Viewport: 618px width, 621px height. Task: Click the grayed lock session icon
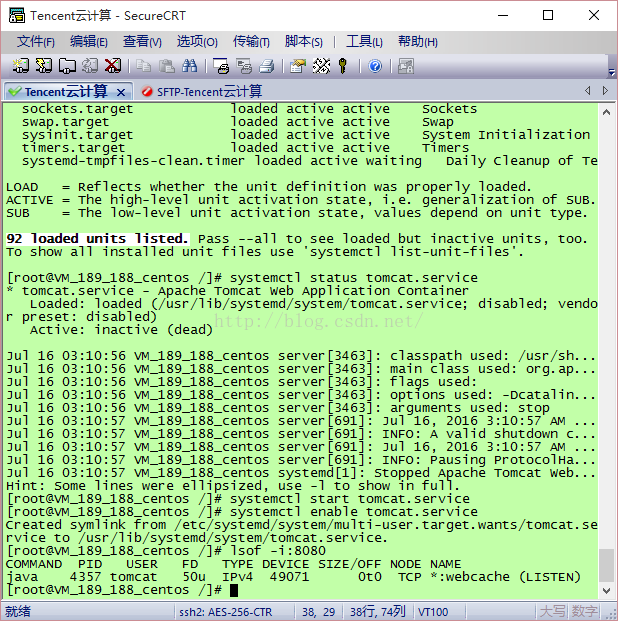(406, 66)
